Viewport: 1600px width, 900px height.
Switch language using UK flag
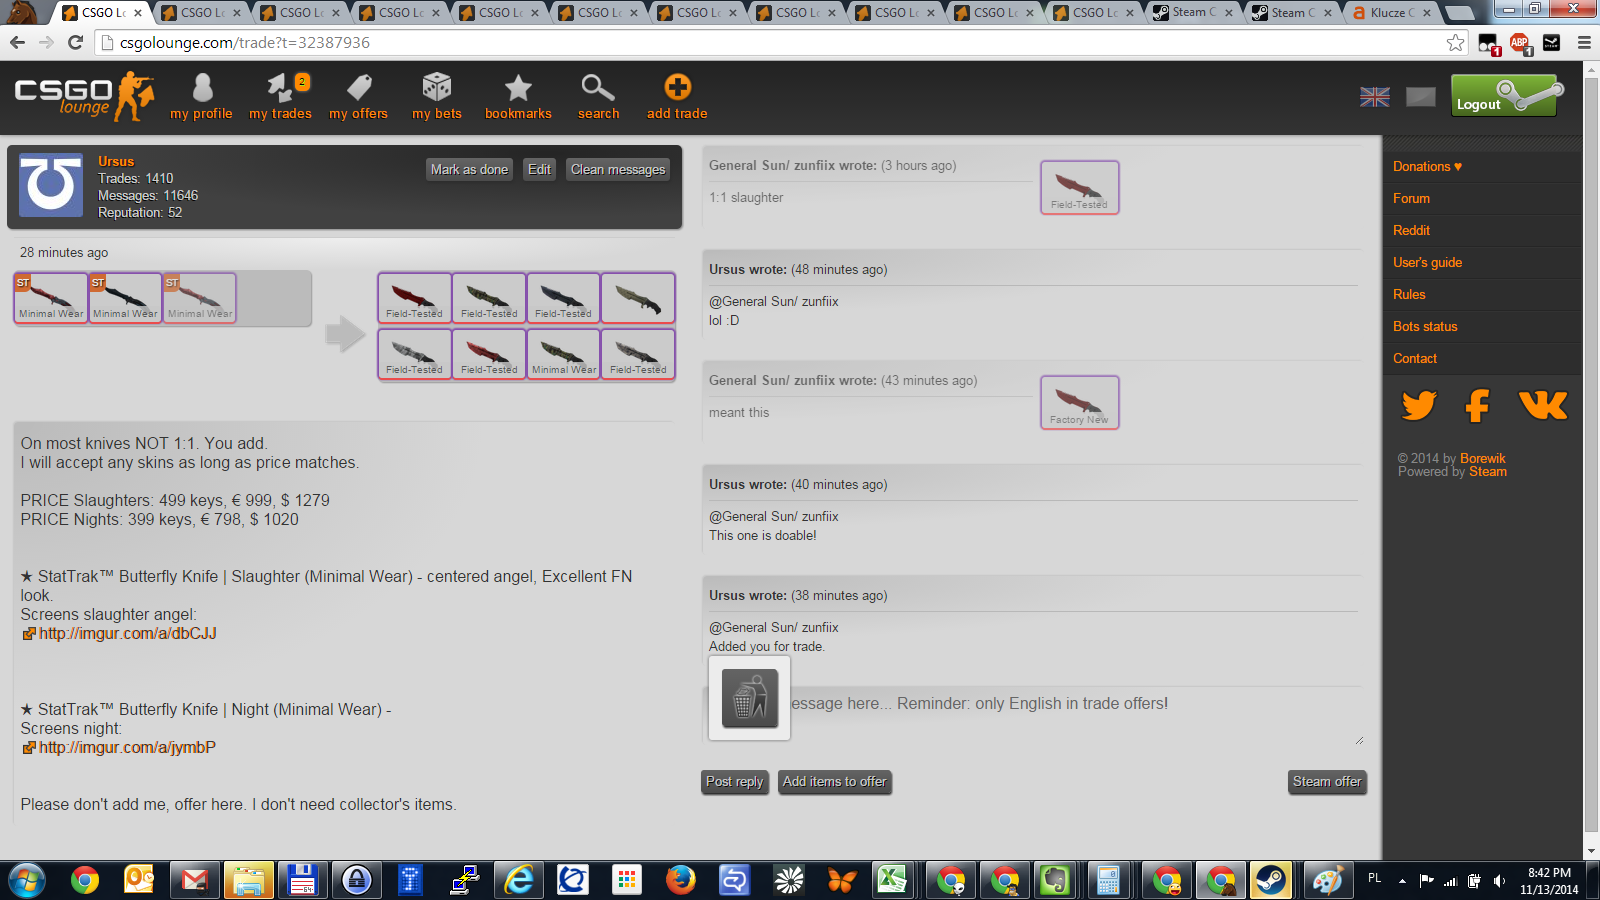click(1375, 97)
